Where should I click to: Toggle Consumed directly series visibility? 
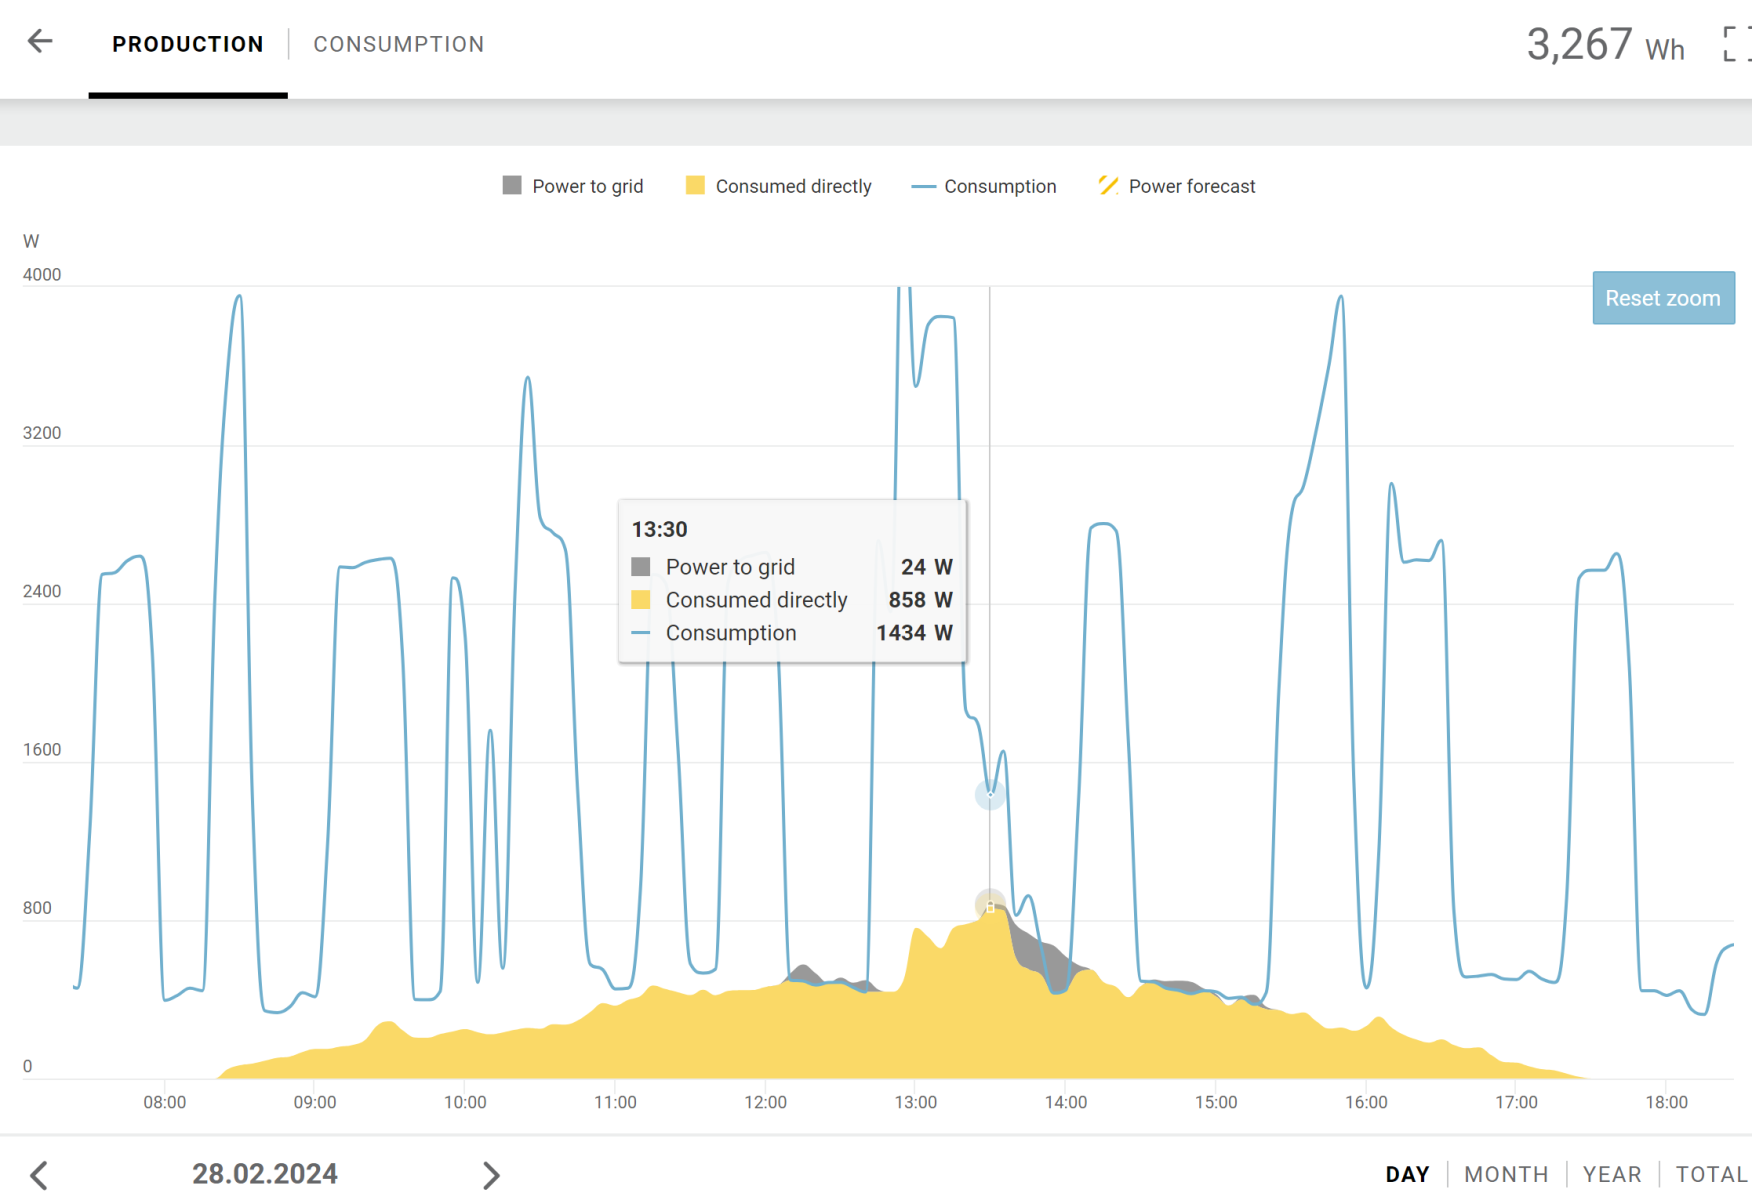tap(793, 187)
